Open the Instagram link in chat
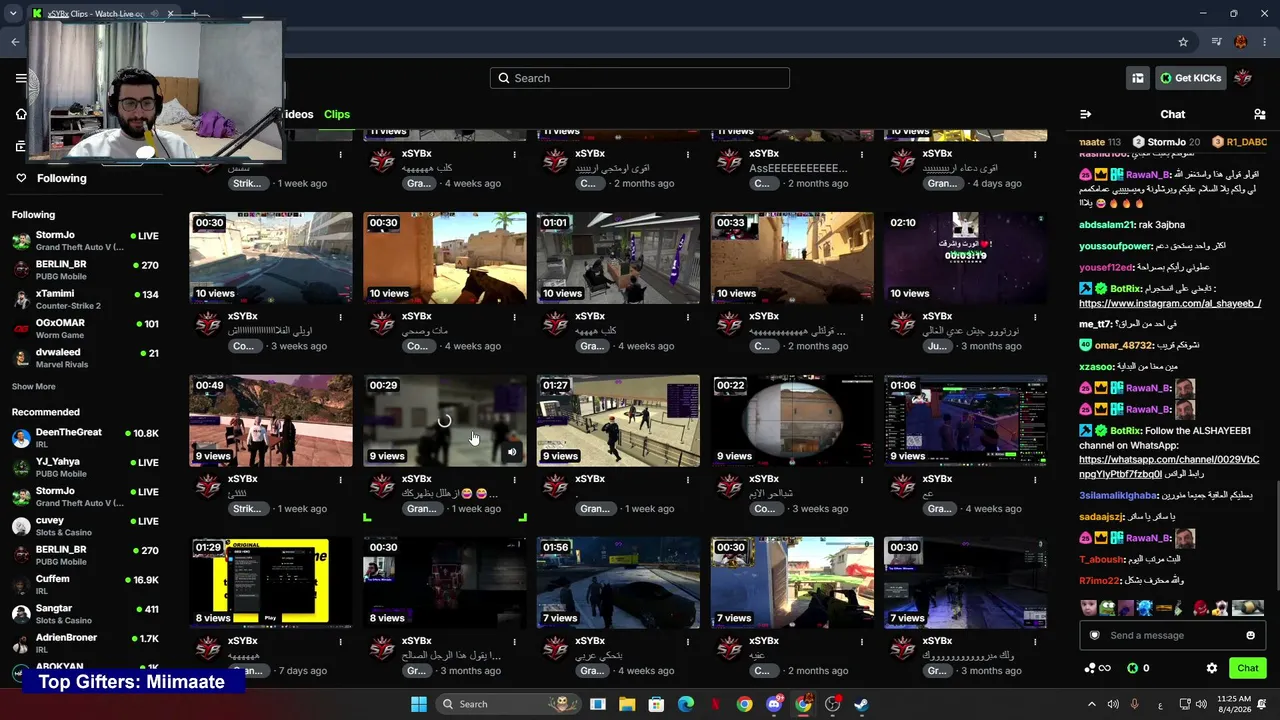Image resolution: width=1280 pixels, height=720 pixels. 1170,303
